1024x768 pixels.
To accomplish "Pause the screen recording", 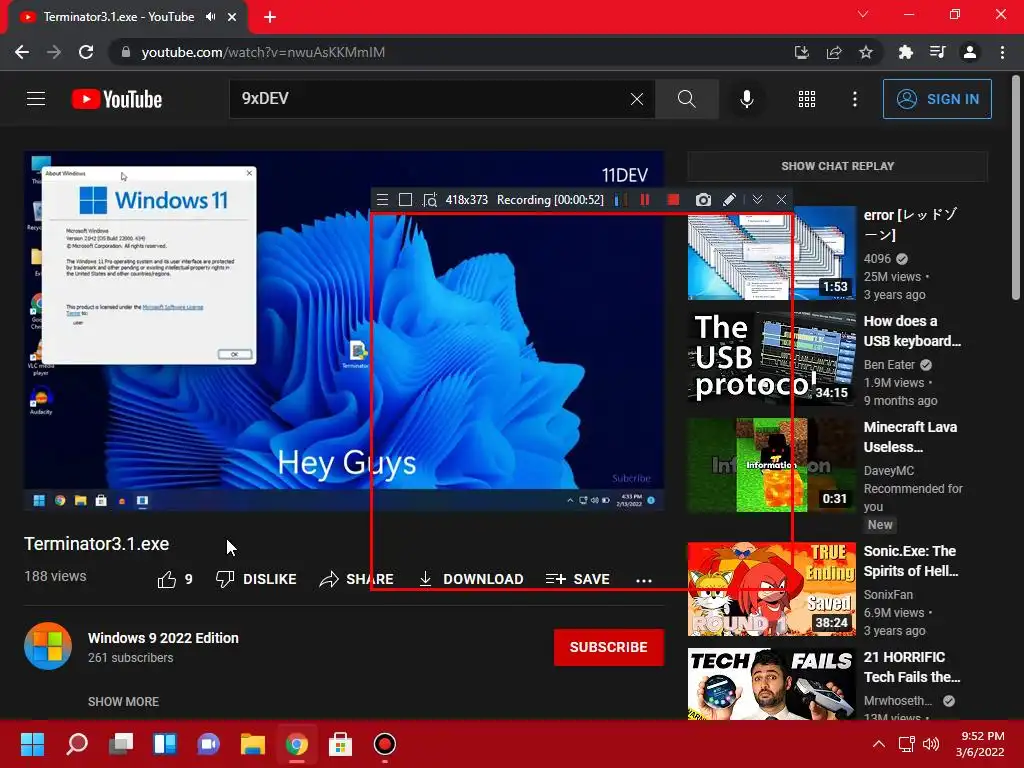I will [x=645, y=200].
